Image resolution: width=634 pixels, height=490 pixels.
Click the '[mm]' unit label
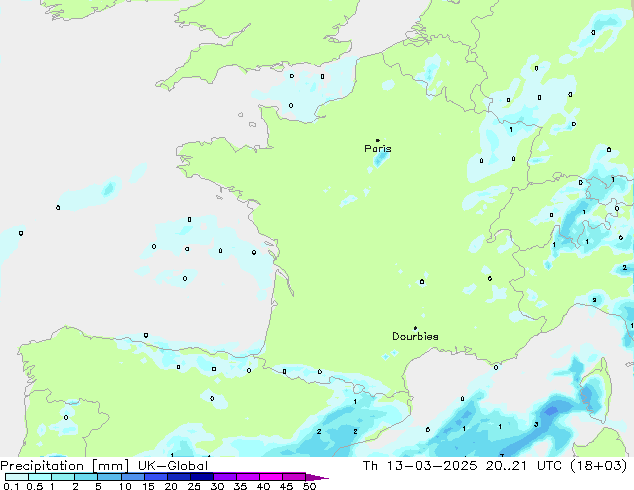coord(110,466)
